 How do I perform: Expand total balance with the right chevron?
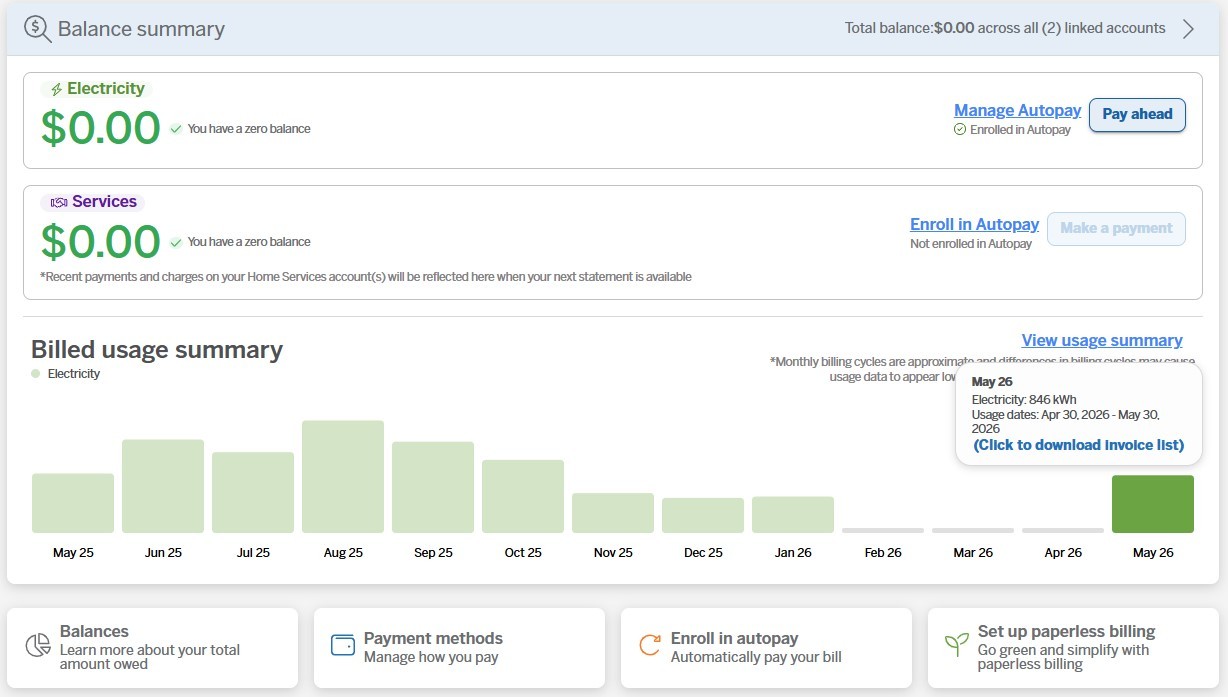click(x=1188, y=29)
